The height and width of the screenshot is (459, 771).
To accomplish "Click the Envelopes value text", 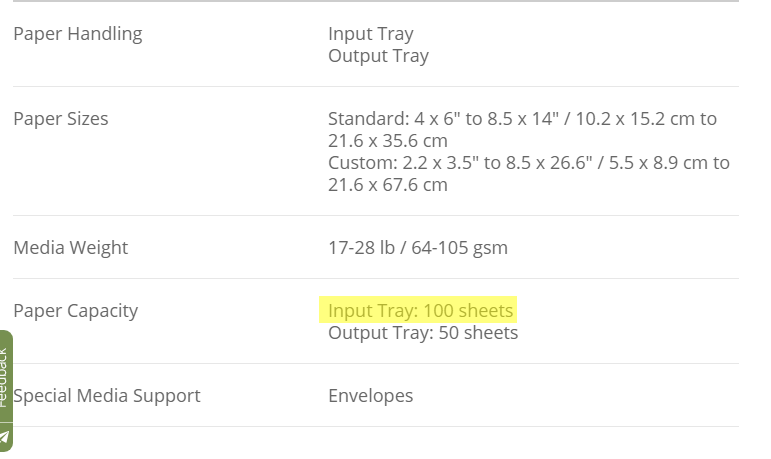I will pos(371,396).
